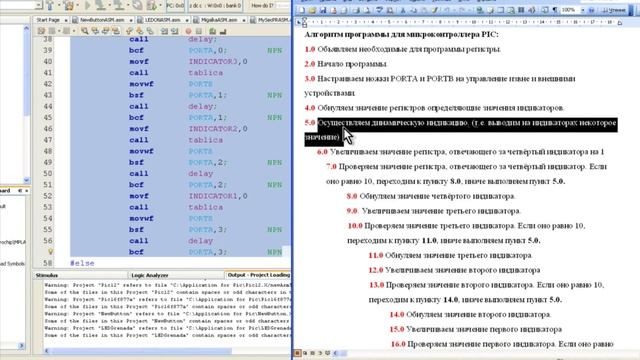
Task: Click 'INDICATOR3,0' operand on line 40
Action: 218,62
